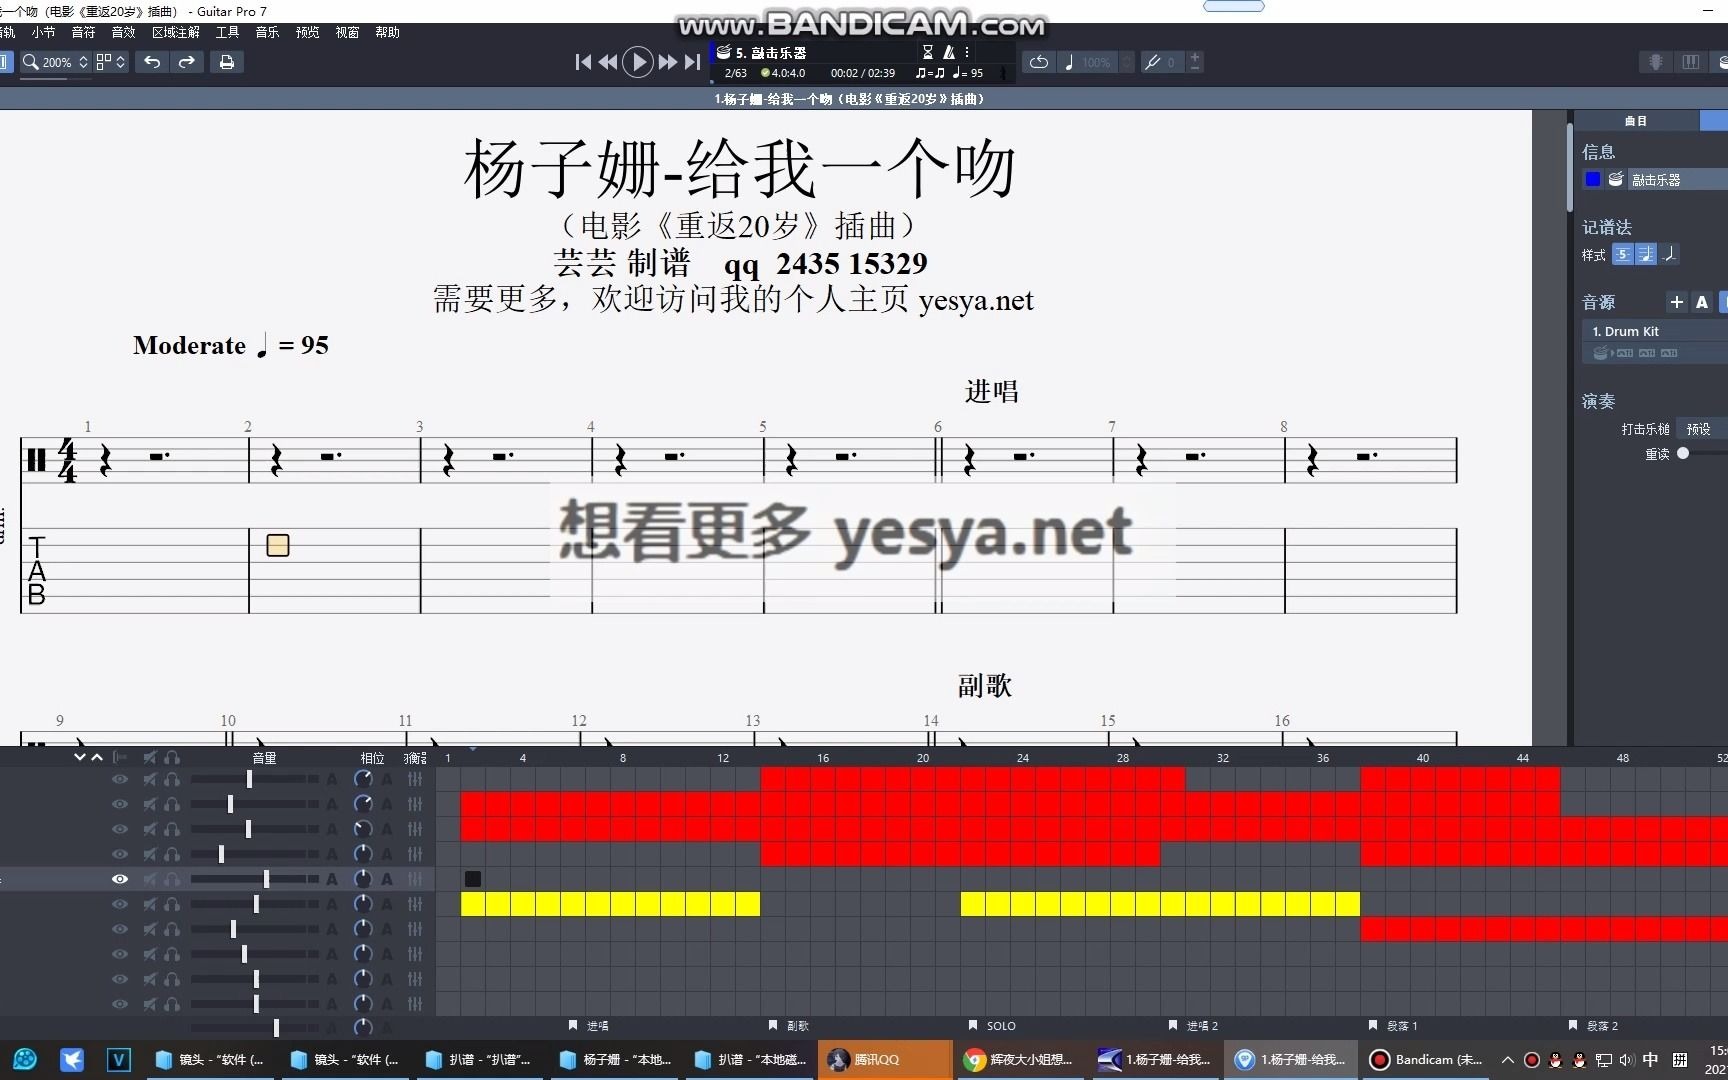Image resolution: width=1728 pixels, height=1080 pixels.
Task: Click the relative speed note icon
Action: click(x=1069, y=62)
